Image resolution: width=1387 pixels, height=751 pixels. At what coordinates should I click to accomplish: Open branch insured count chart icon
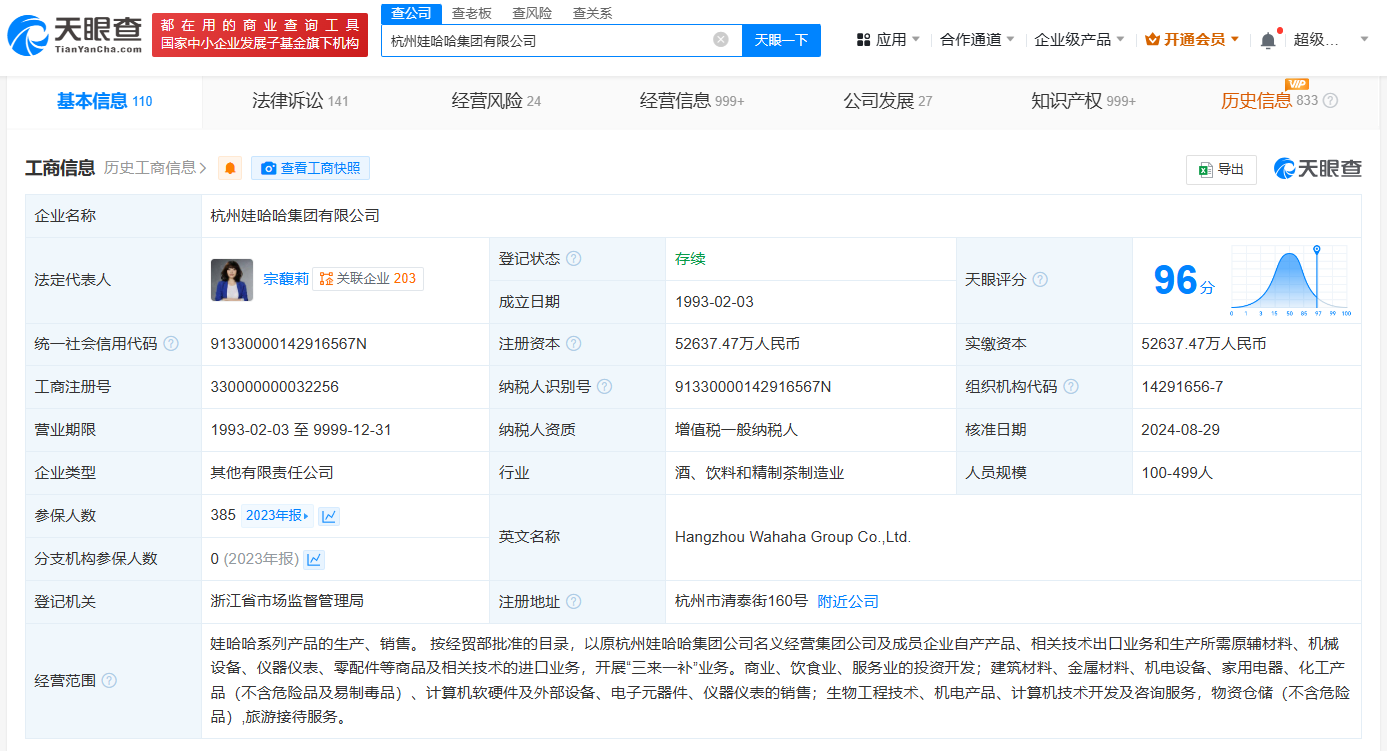(314, 559)
